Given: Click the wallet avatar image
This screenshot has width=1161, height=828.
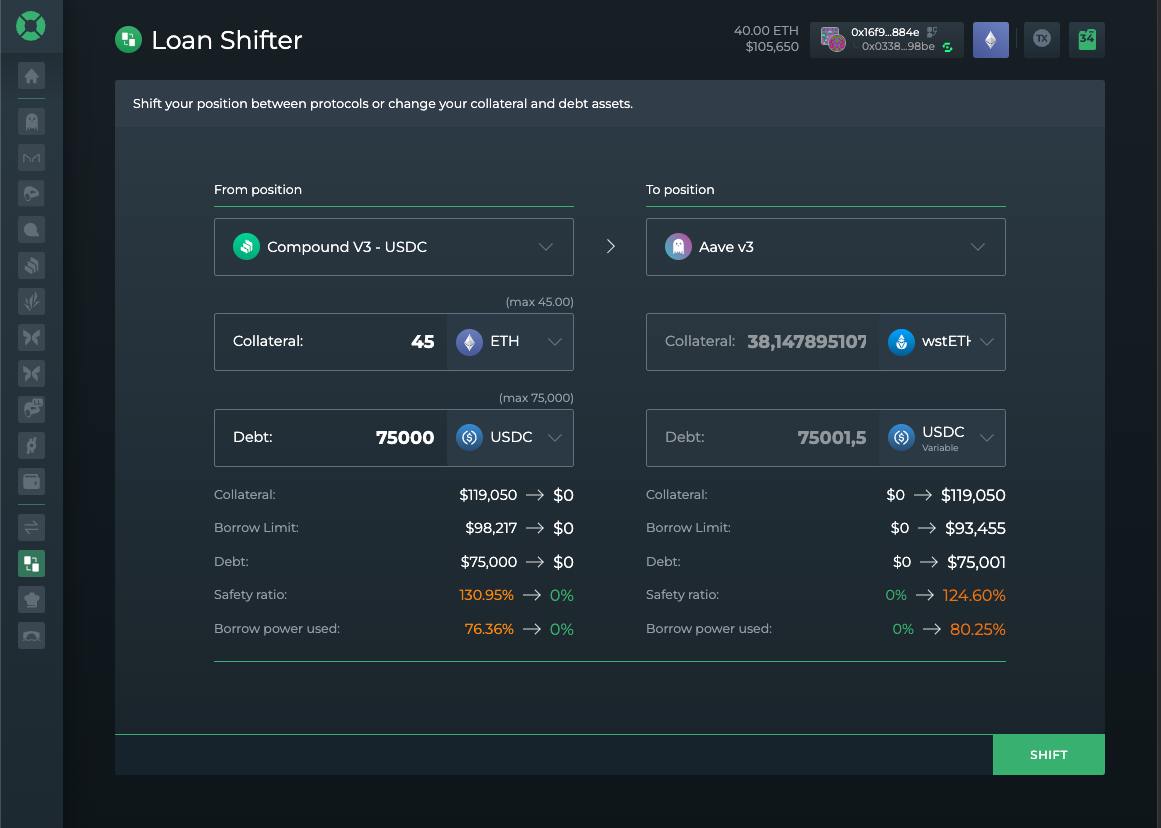Looking at the screenshot, I should click(x=833, y=39).
